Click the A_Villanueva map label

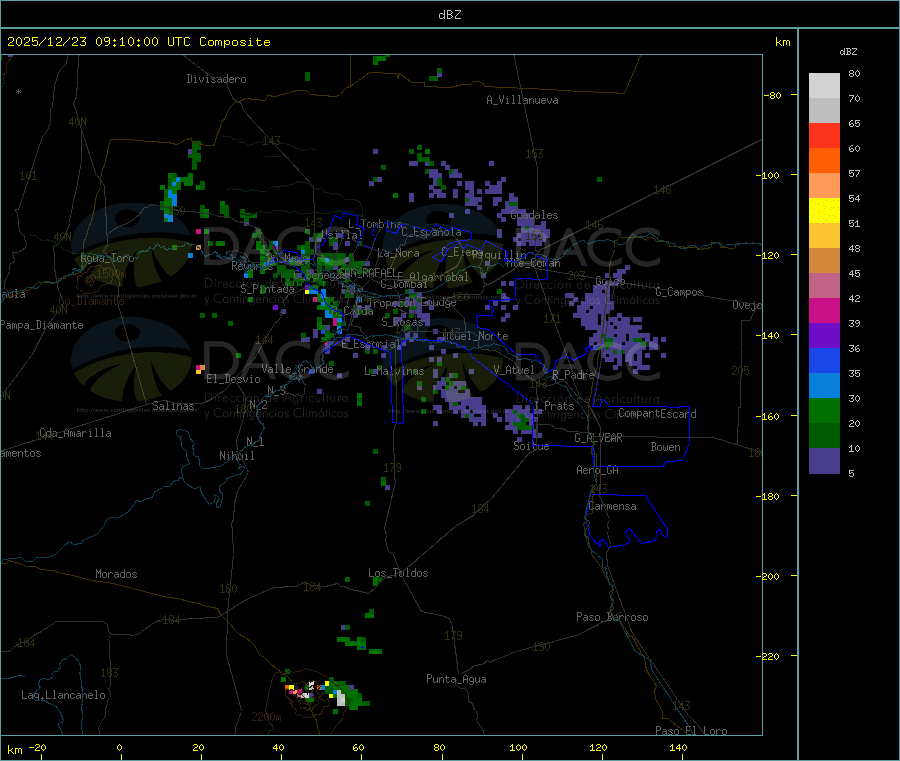tap(522, 100)
